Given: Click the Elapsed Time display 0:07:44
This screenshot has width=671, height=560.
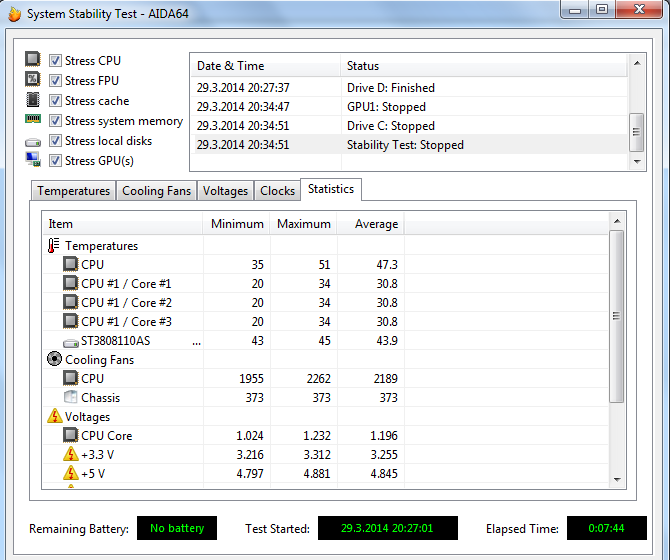Looking at the screenshot, I should [606, 528].
